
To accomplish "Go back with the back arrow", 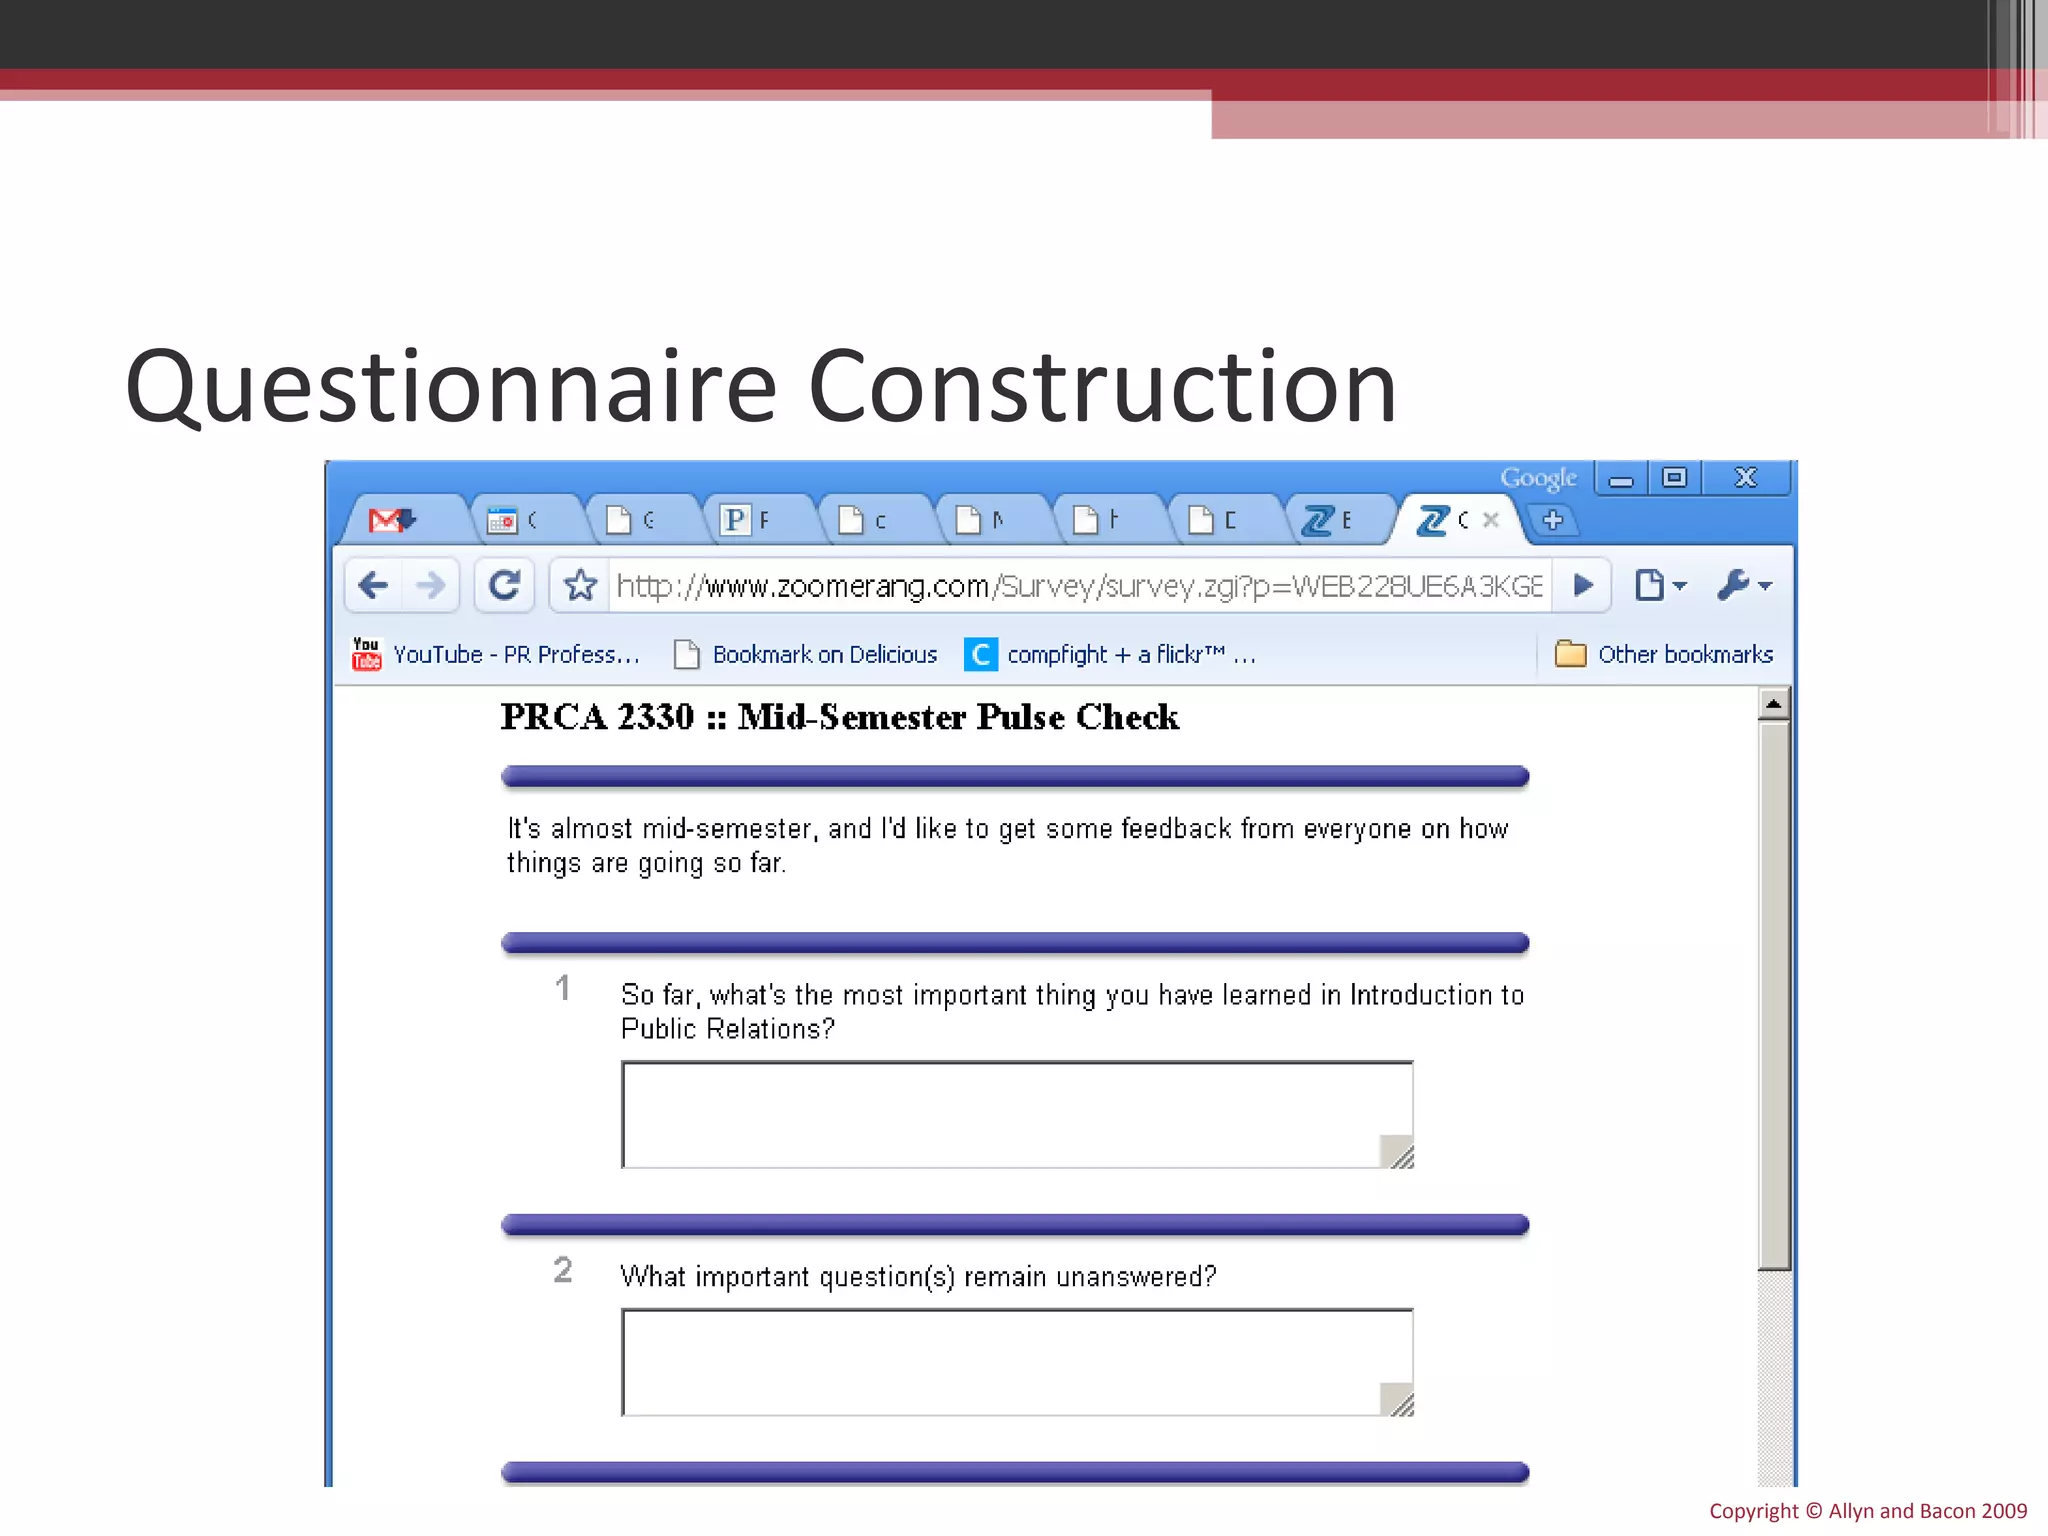I will point(373,585).
